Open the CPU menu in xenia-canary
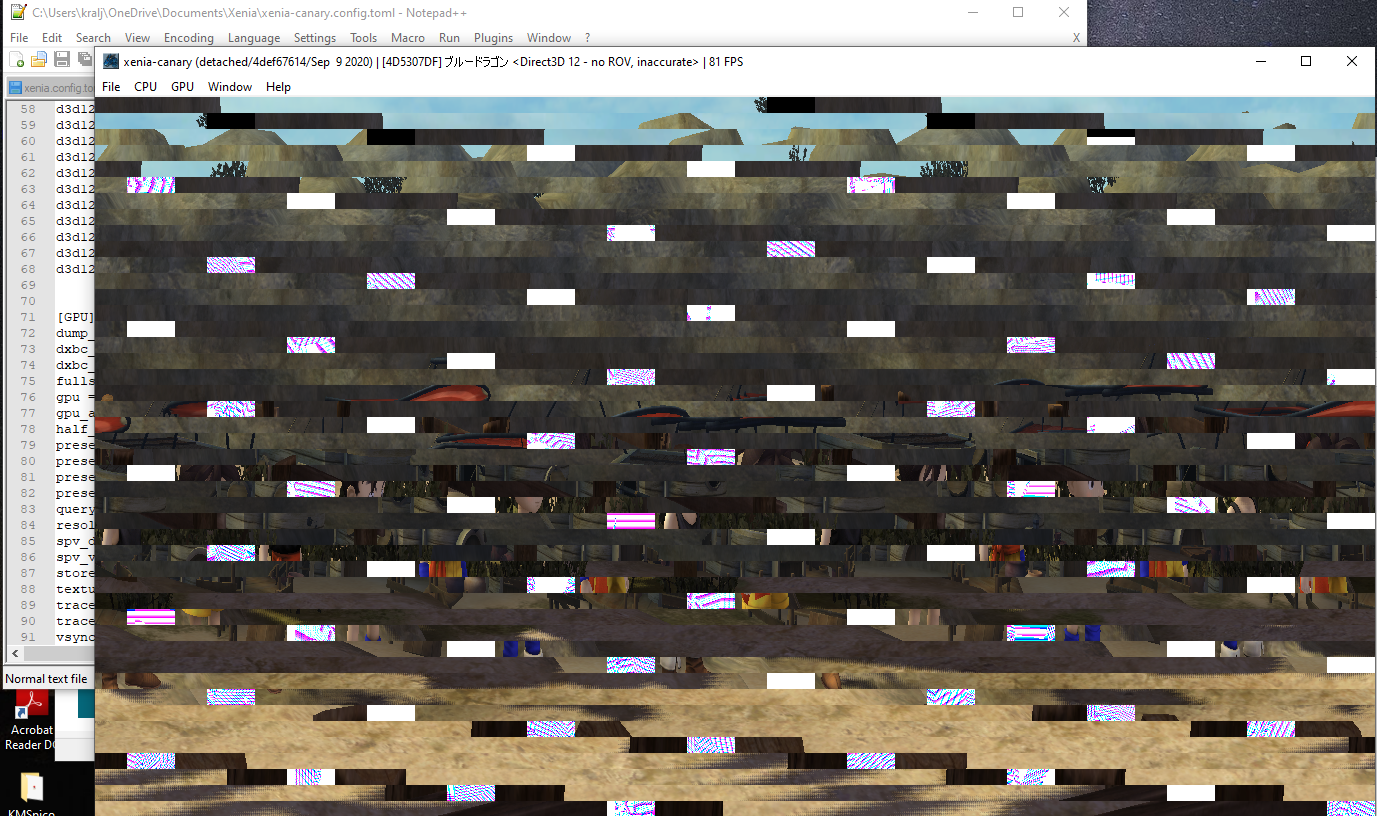 (146, 87)
